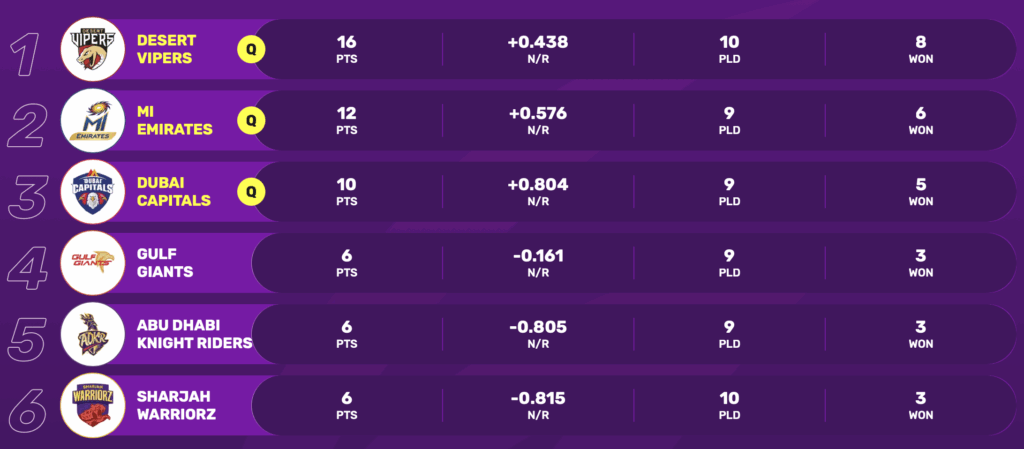Image resolution: width=1024 pixels, height=449 pixels.
Task: Click the Q qualified badge beside MI Emirates
Action: pos(251,120)
